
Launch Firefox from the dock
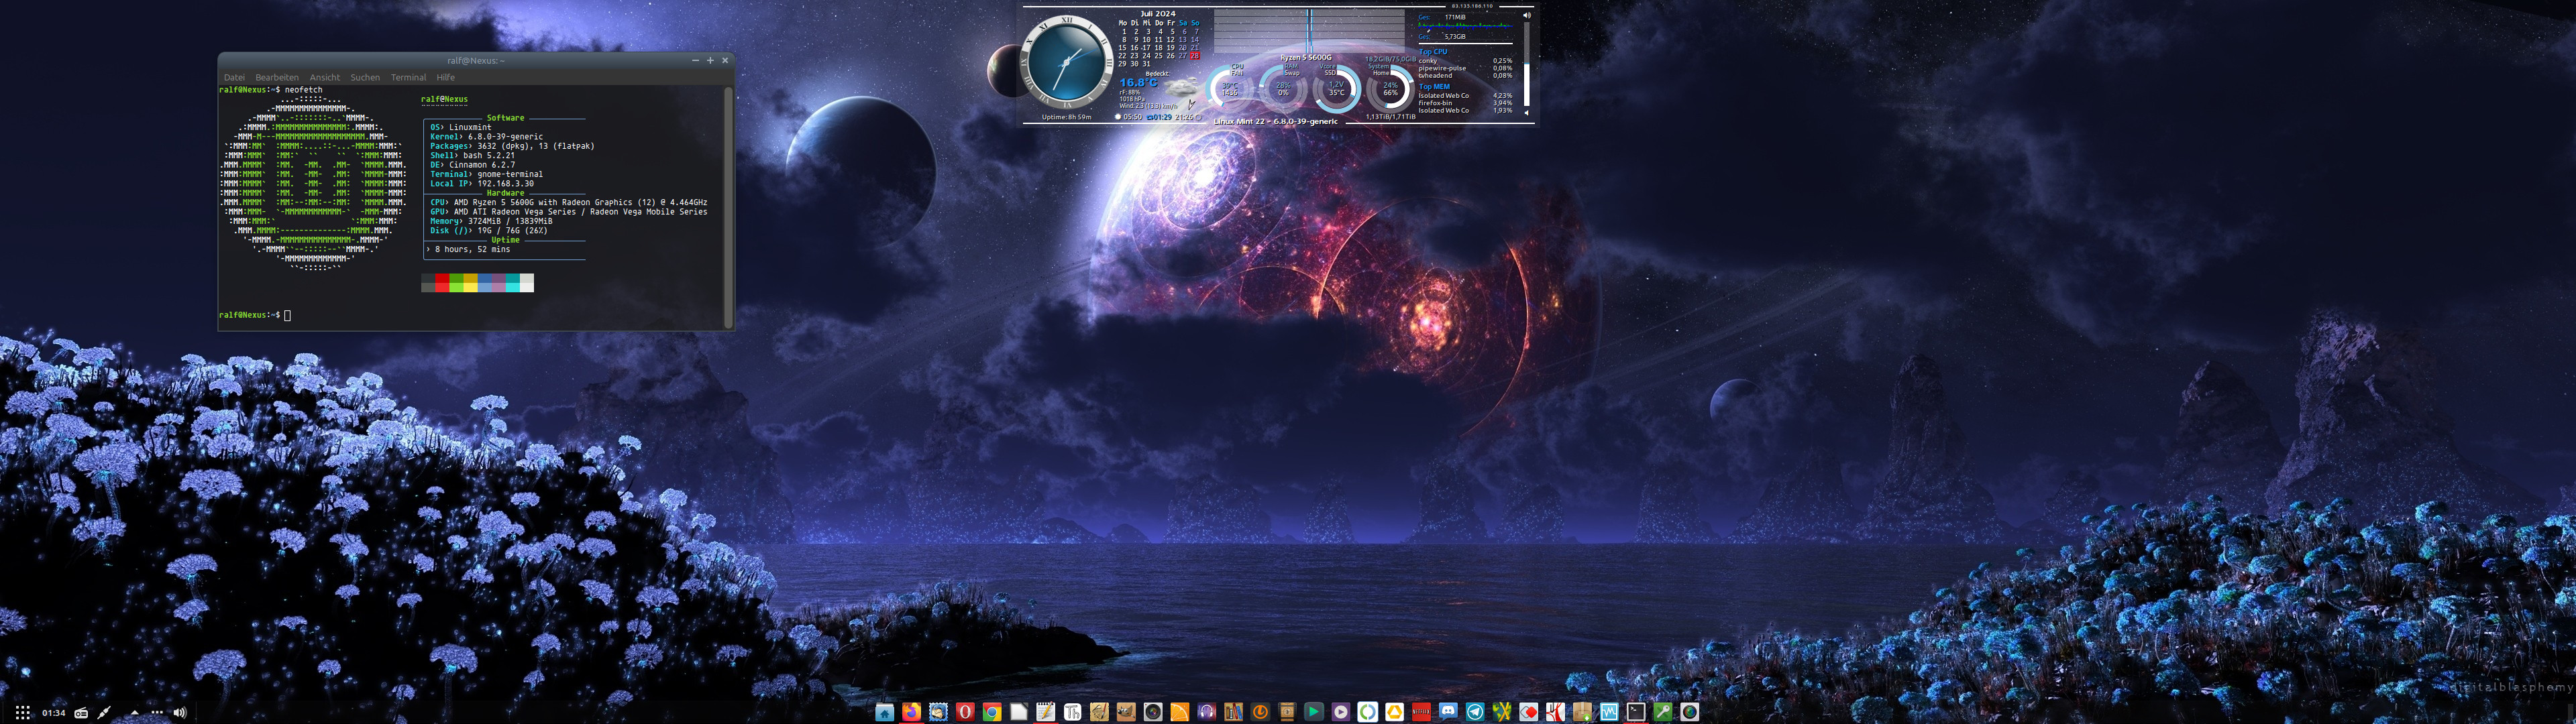(912, 712)
